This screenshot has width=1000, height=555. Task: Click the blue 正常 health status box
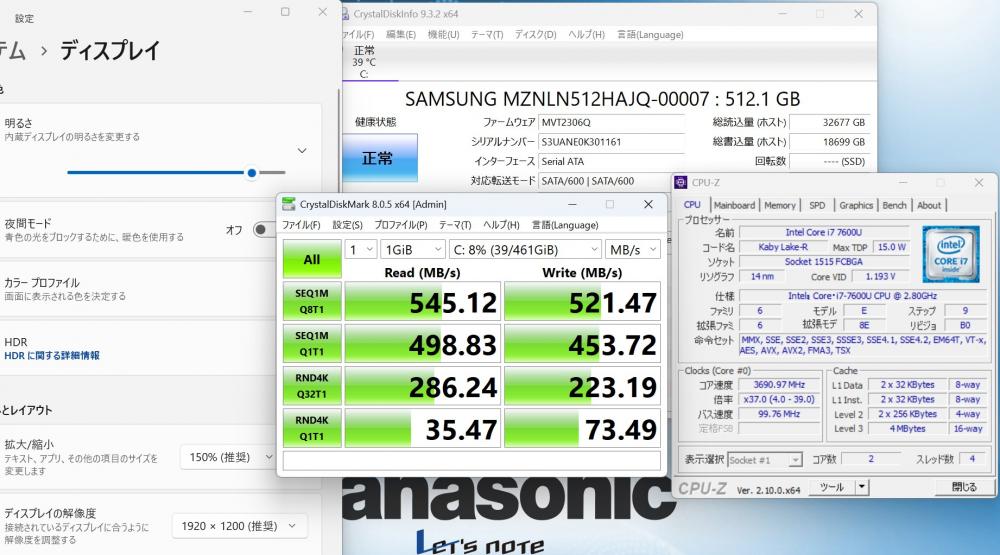coord(379,158)
